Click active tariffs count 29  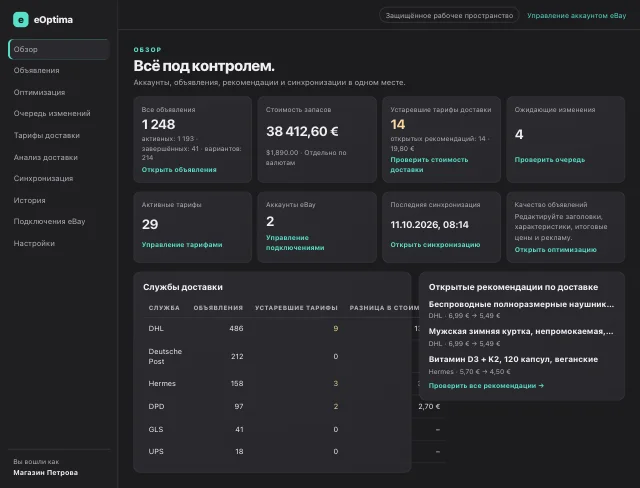[x=150, y=224]
